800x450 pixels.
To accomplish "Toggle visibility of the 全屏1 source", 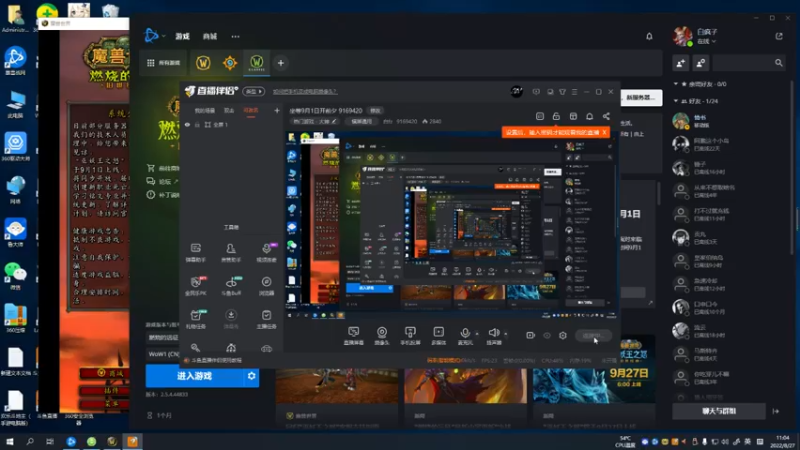I will click(x=187, y=124).
